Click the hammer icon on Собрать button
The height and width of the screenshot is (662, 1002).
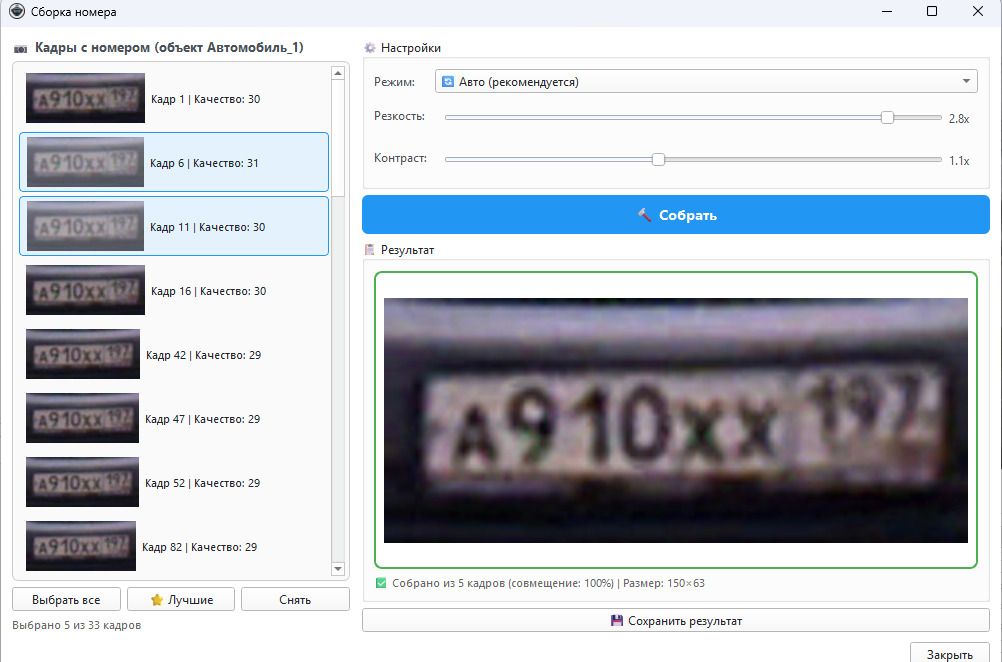[644, 215]
